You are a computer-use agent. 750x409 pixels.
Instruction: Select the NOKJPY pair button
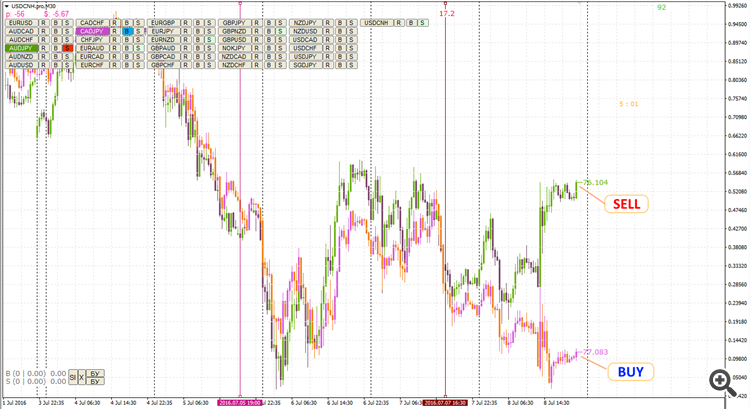tap(234, 48)
